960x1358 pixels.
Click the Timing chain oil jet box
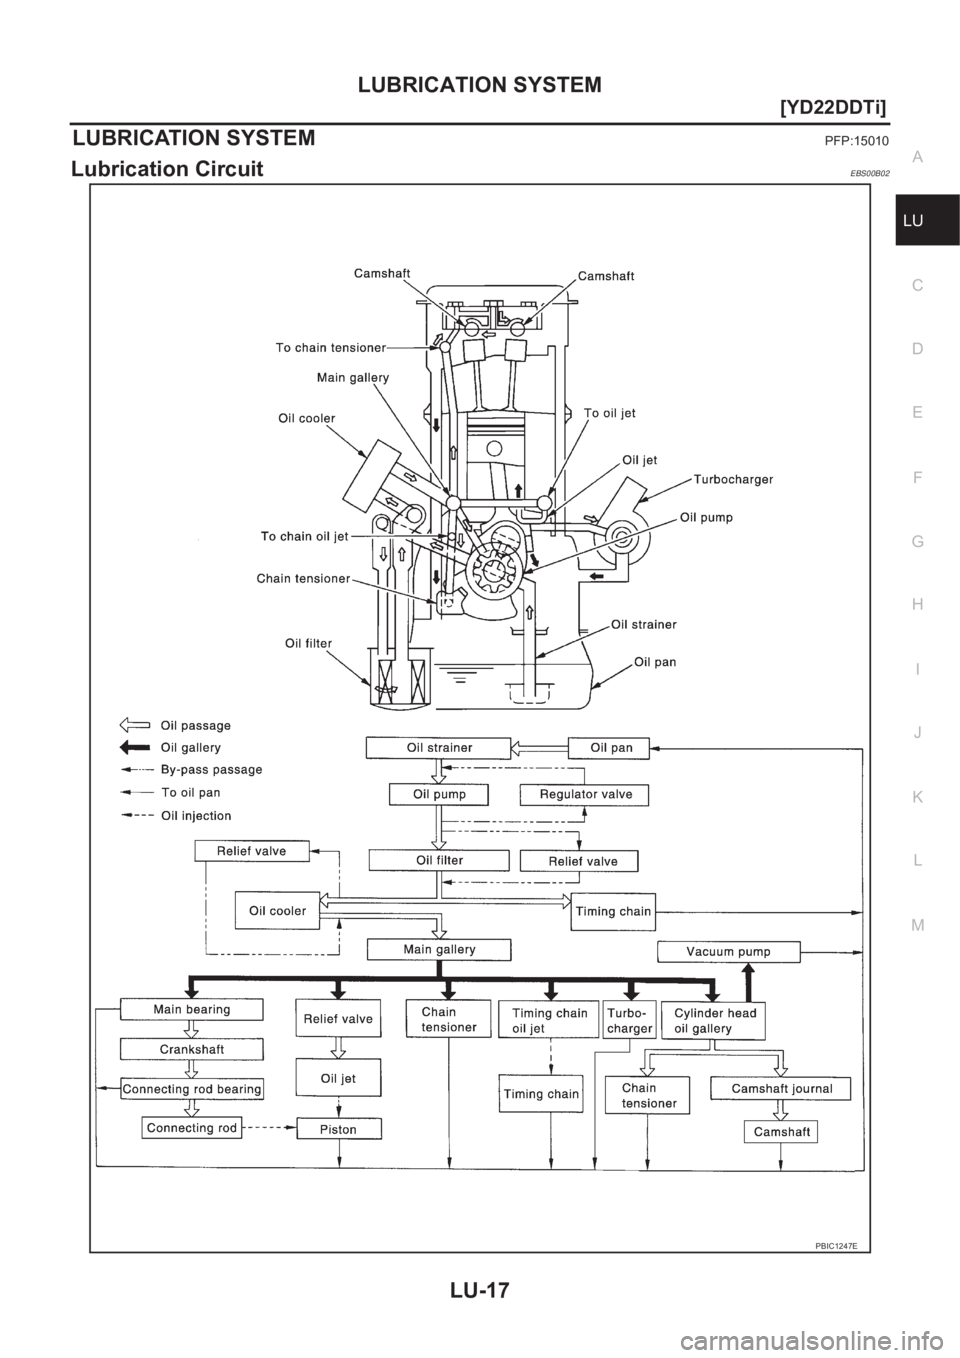coord(549,1019)
